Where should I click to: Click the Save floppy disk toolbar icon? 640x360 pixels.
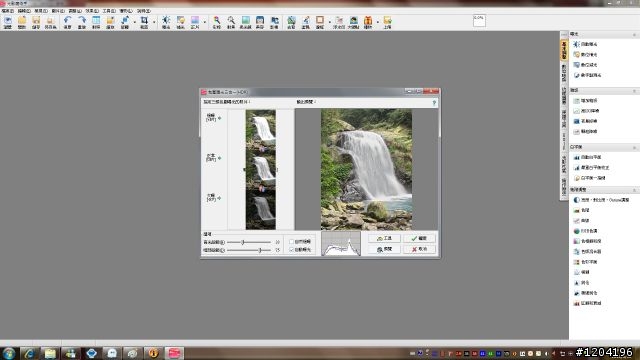[x=36, y=22]
